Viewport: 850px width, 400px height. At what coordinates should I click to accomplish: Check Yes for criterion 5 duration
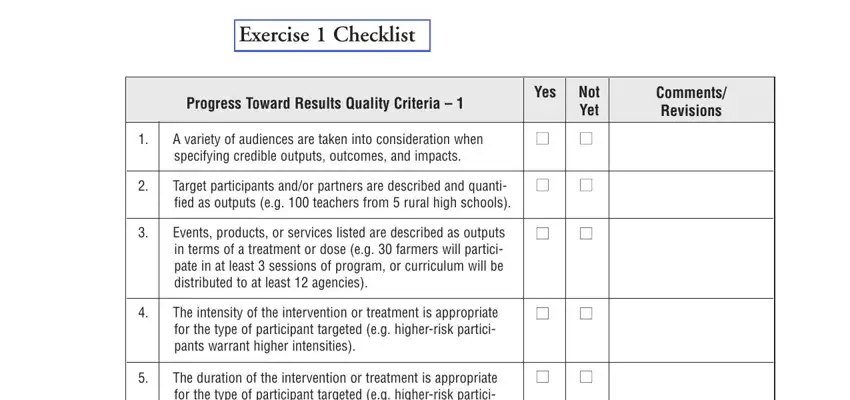pyautogui.click(x=542, y=377)
